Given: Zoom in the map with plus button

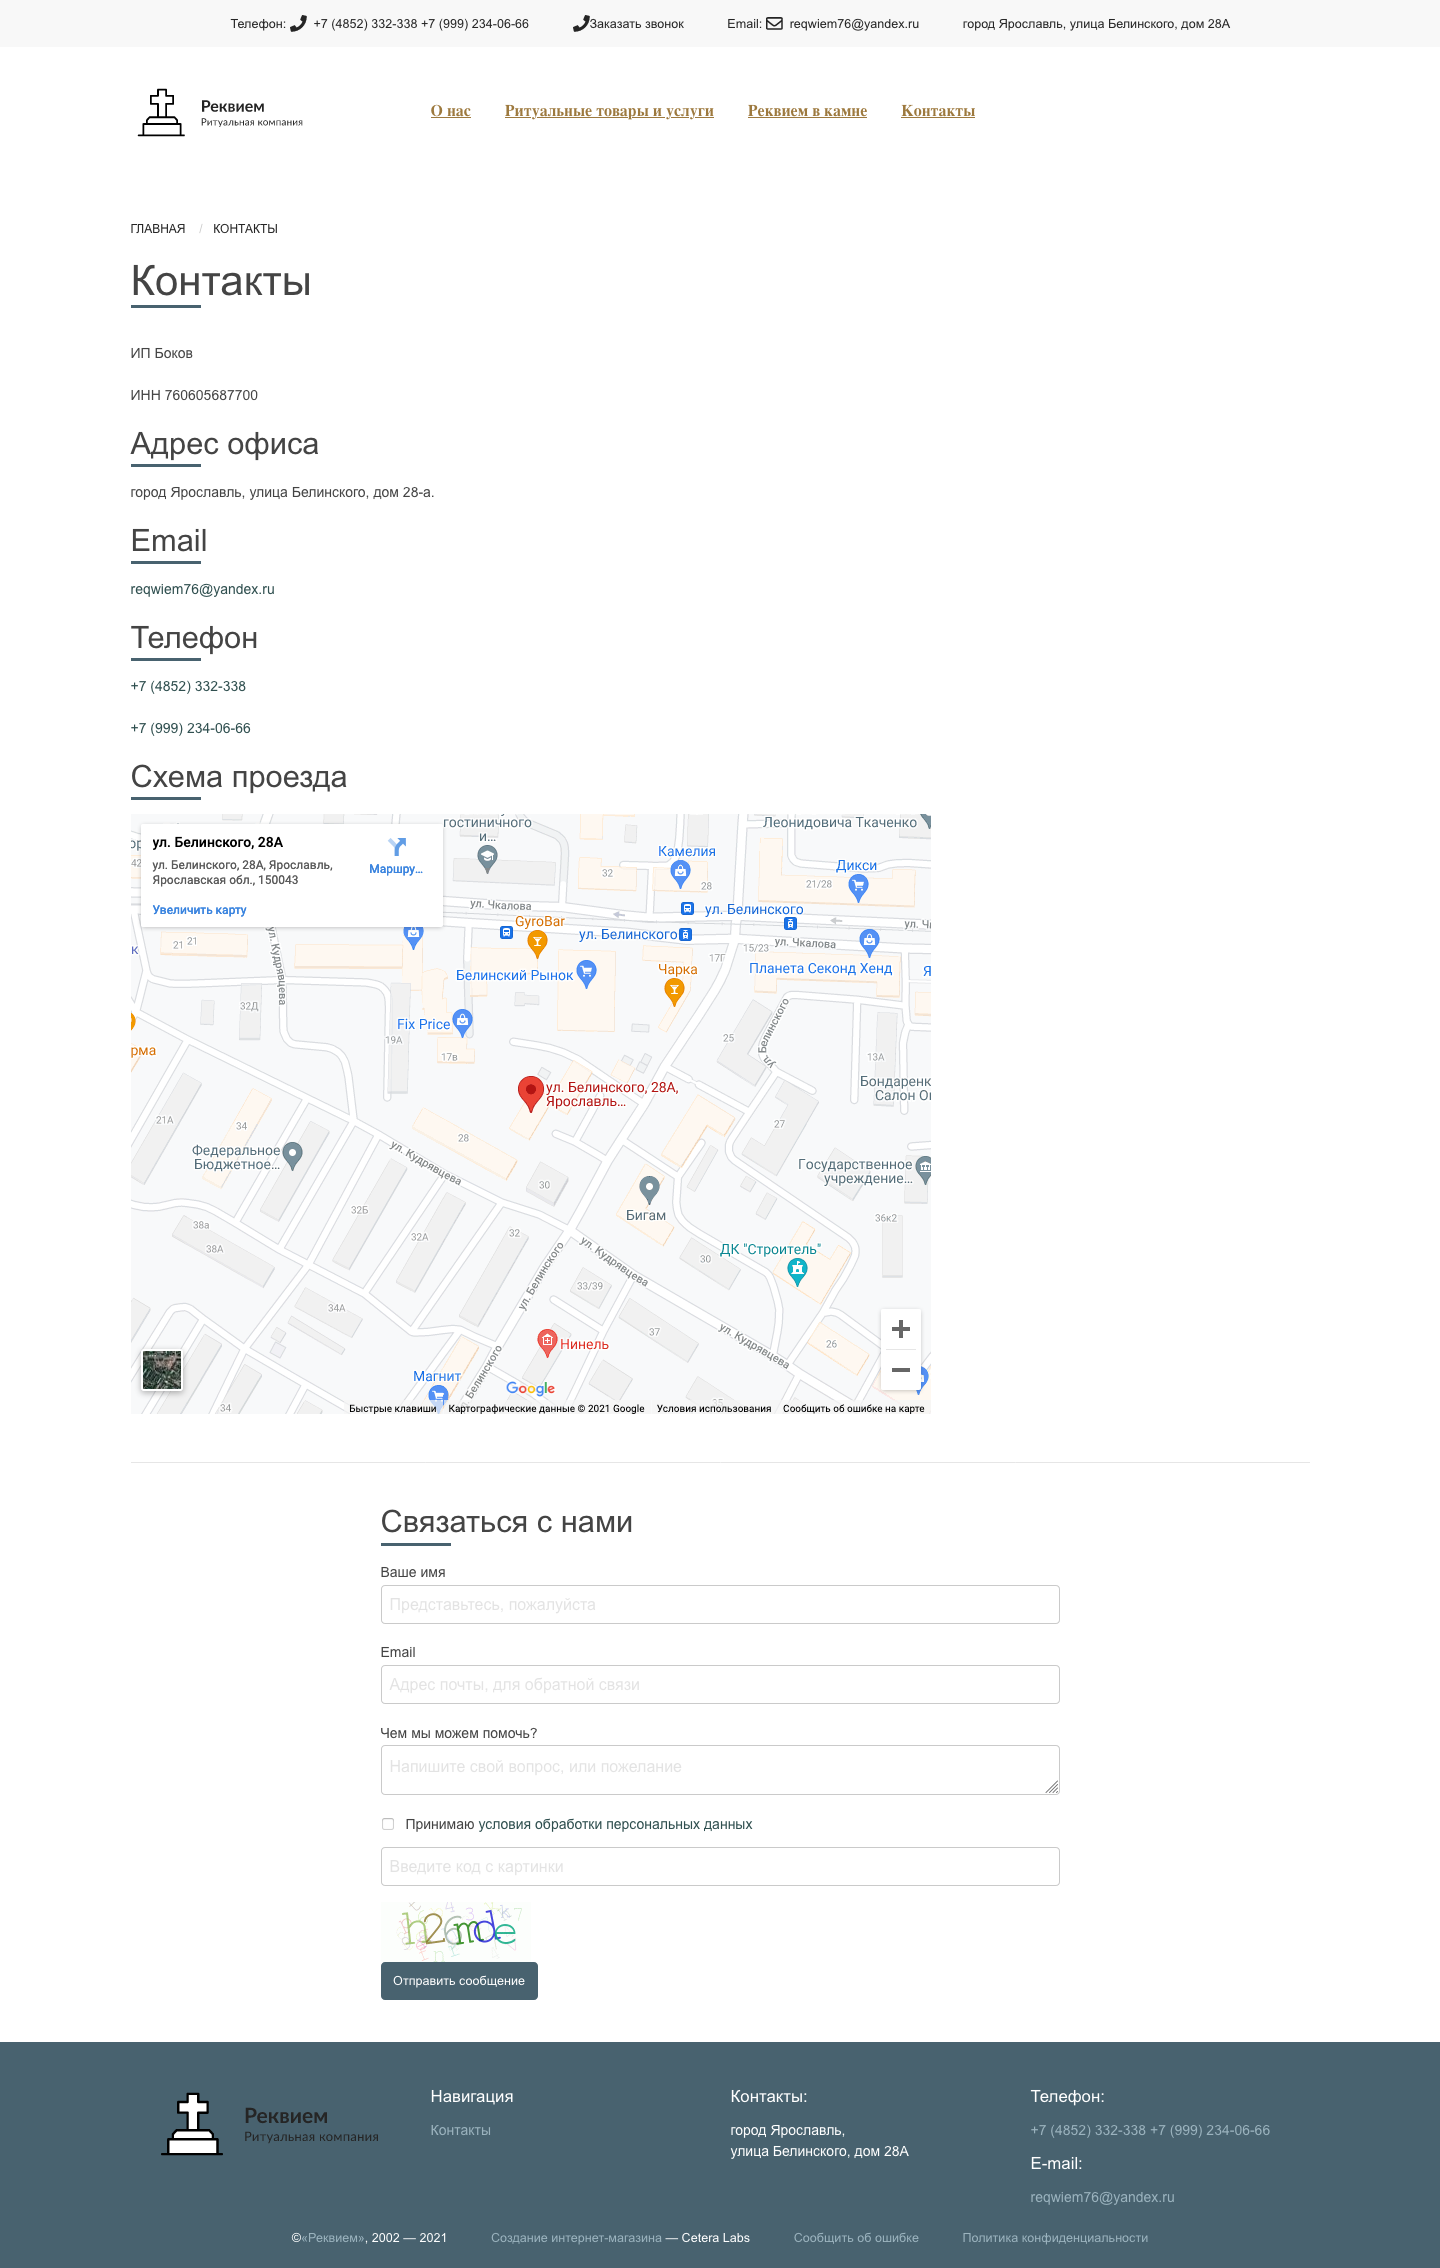Looking at the screenshot, I should (900, 1329).
